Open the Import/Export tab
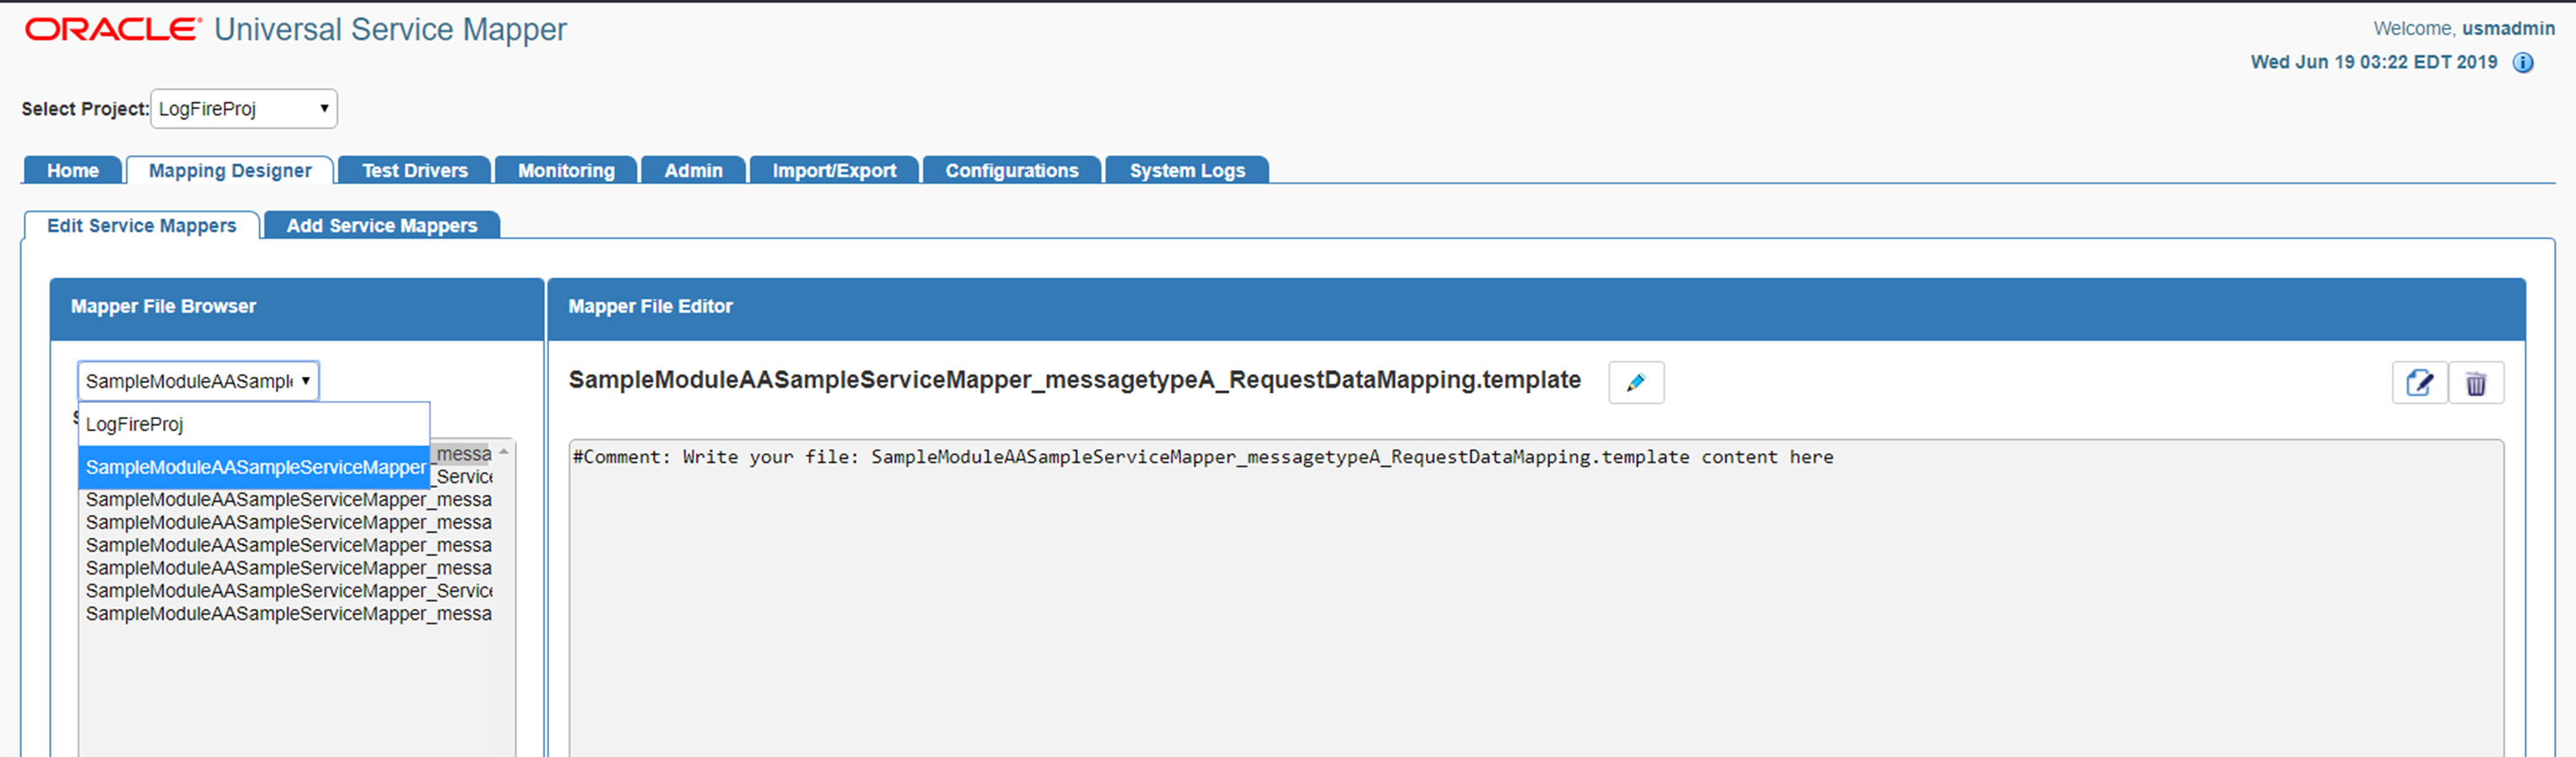The image size is (2576, 757). (x=834, y=170)
